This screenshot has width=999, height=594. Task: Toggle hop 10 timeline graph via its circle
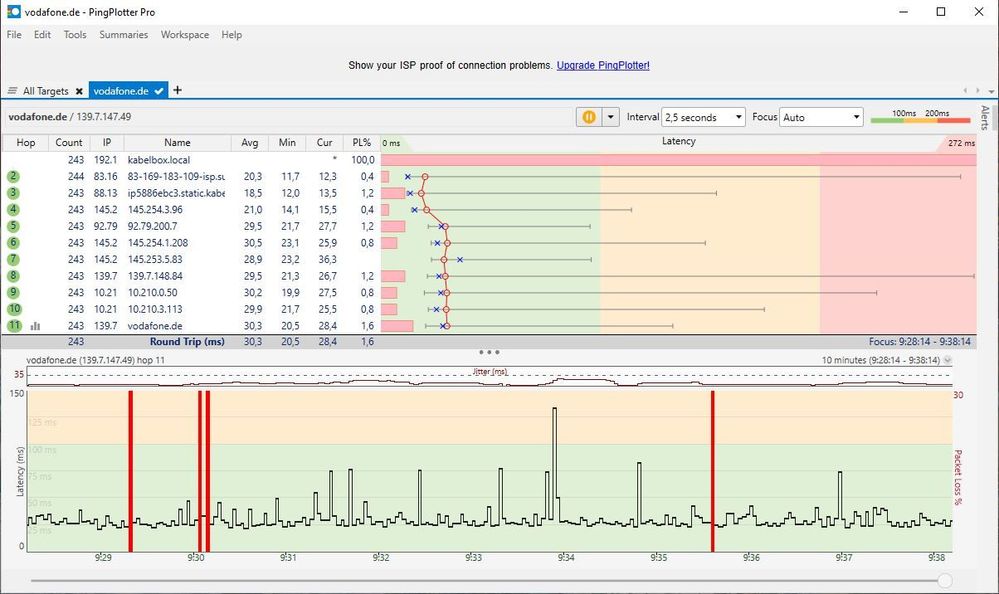pyautogui.click(x=13, y=309)
